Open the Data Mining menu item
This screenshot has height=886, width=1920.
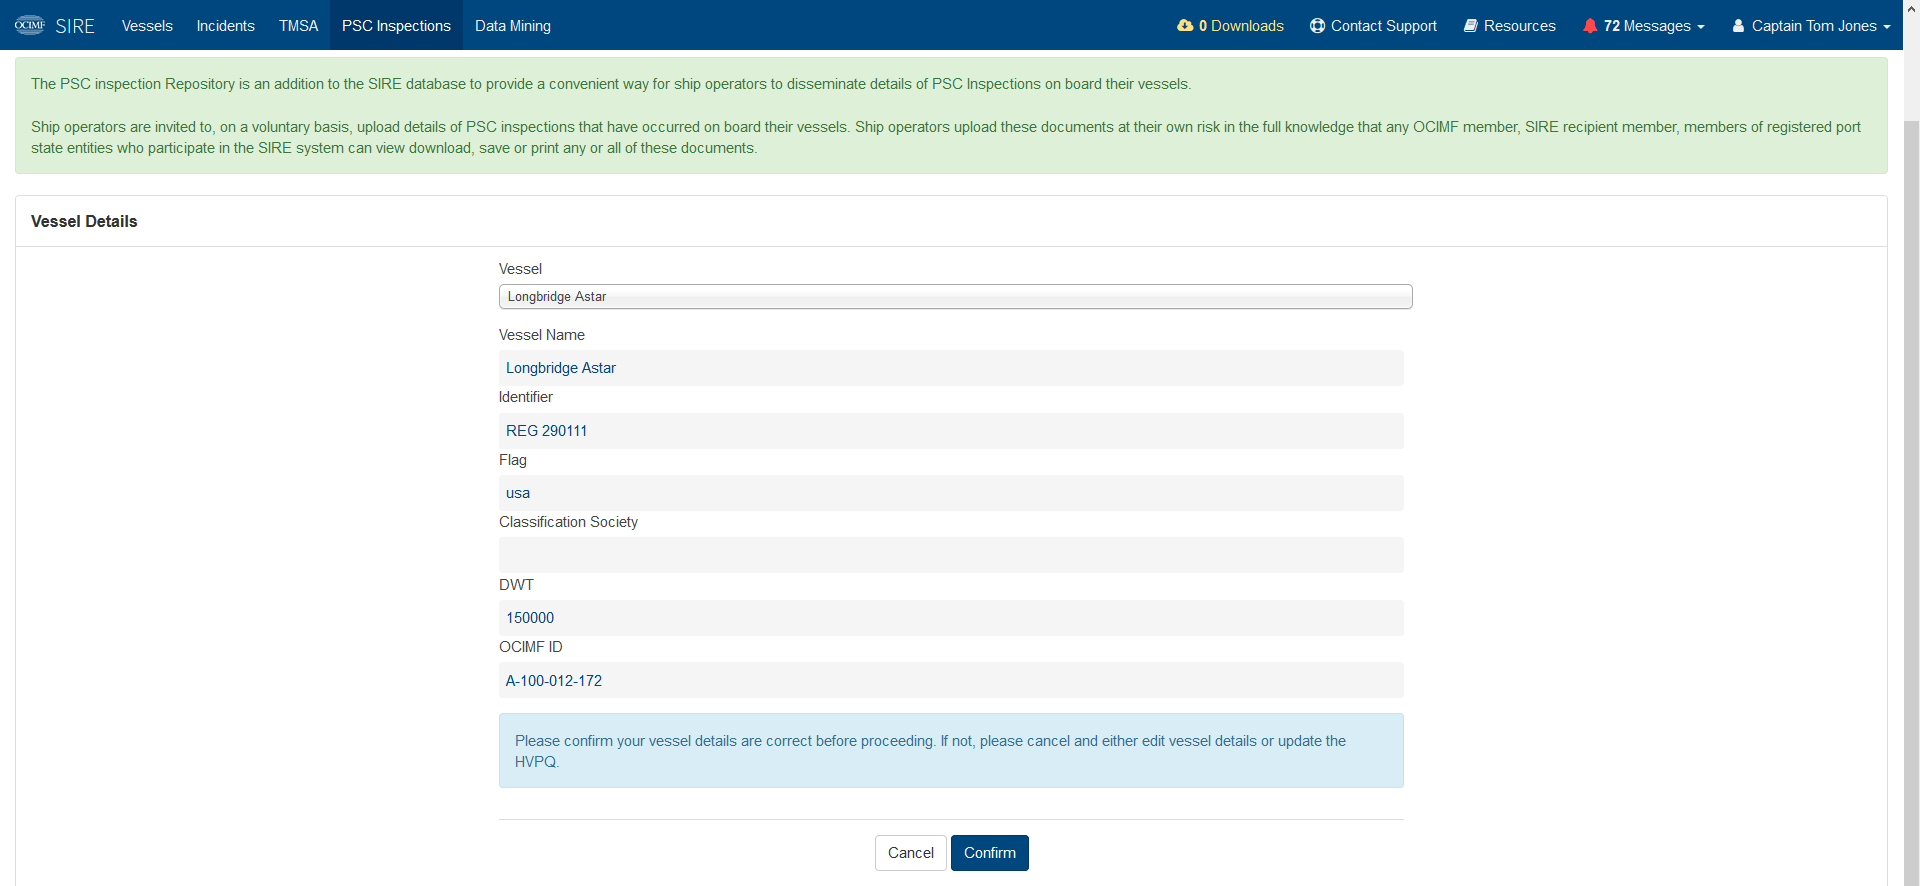click(513, 26)
